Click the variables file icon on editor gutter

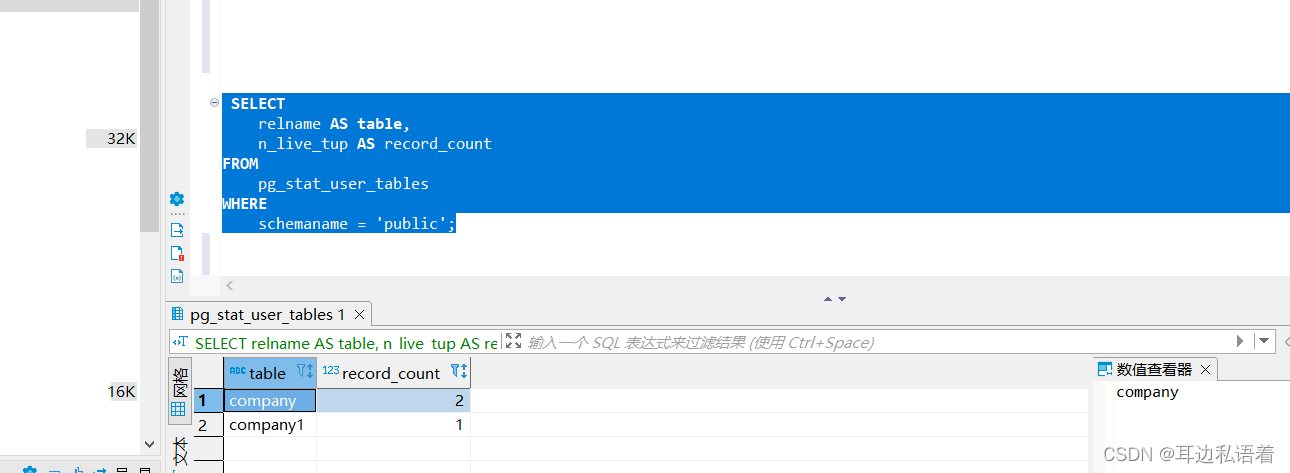[177, 276]
